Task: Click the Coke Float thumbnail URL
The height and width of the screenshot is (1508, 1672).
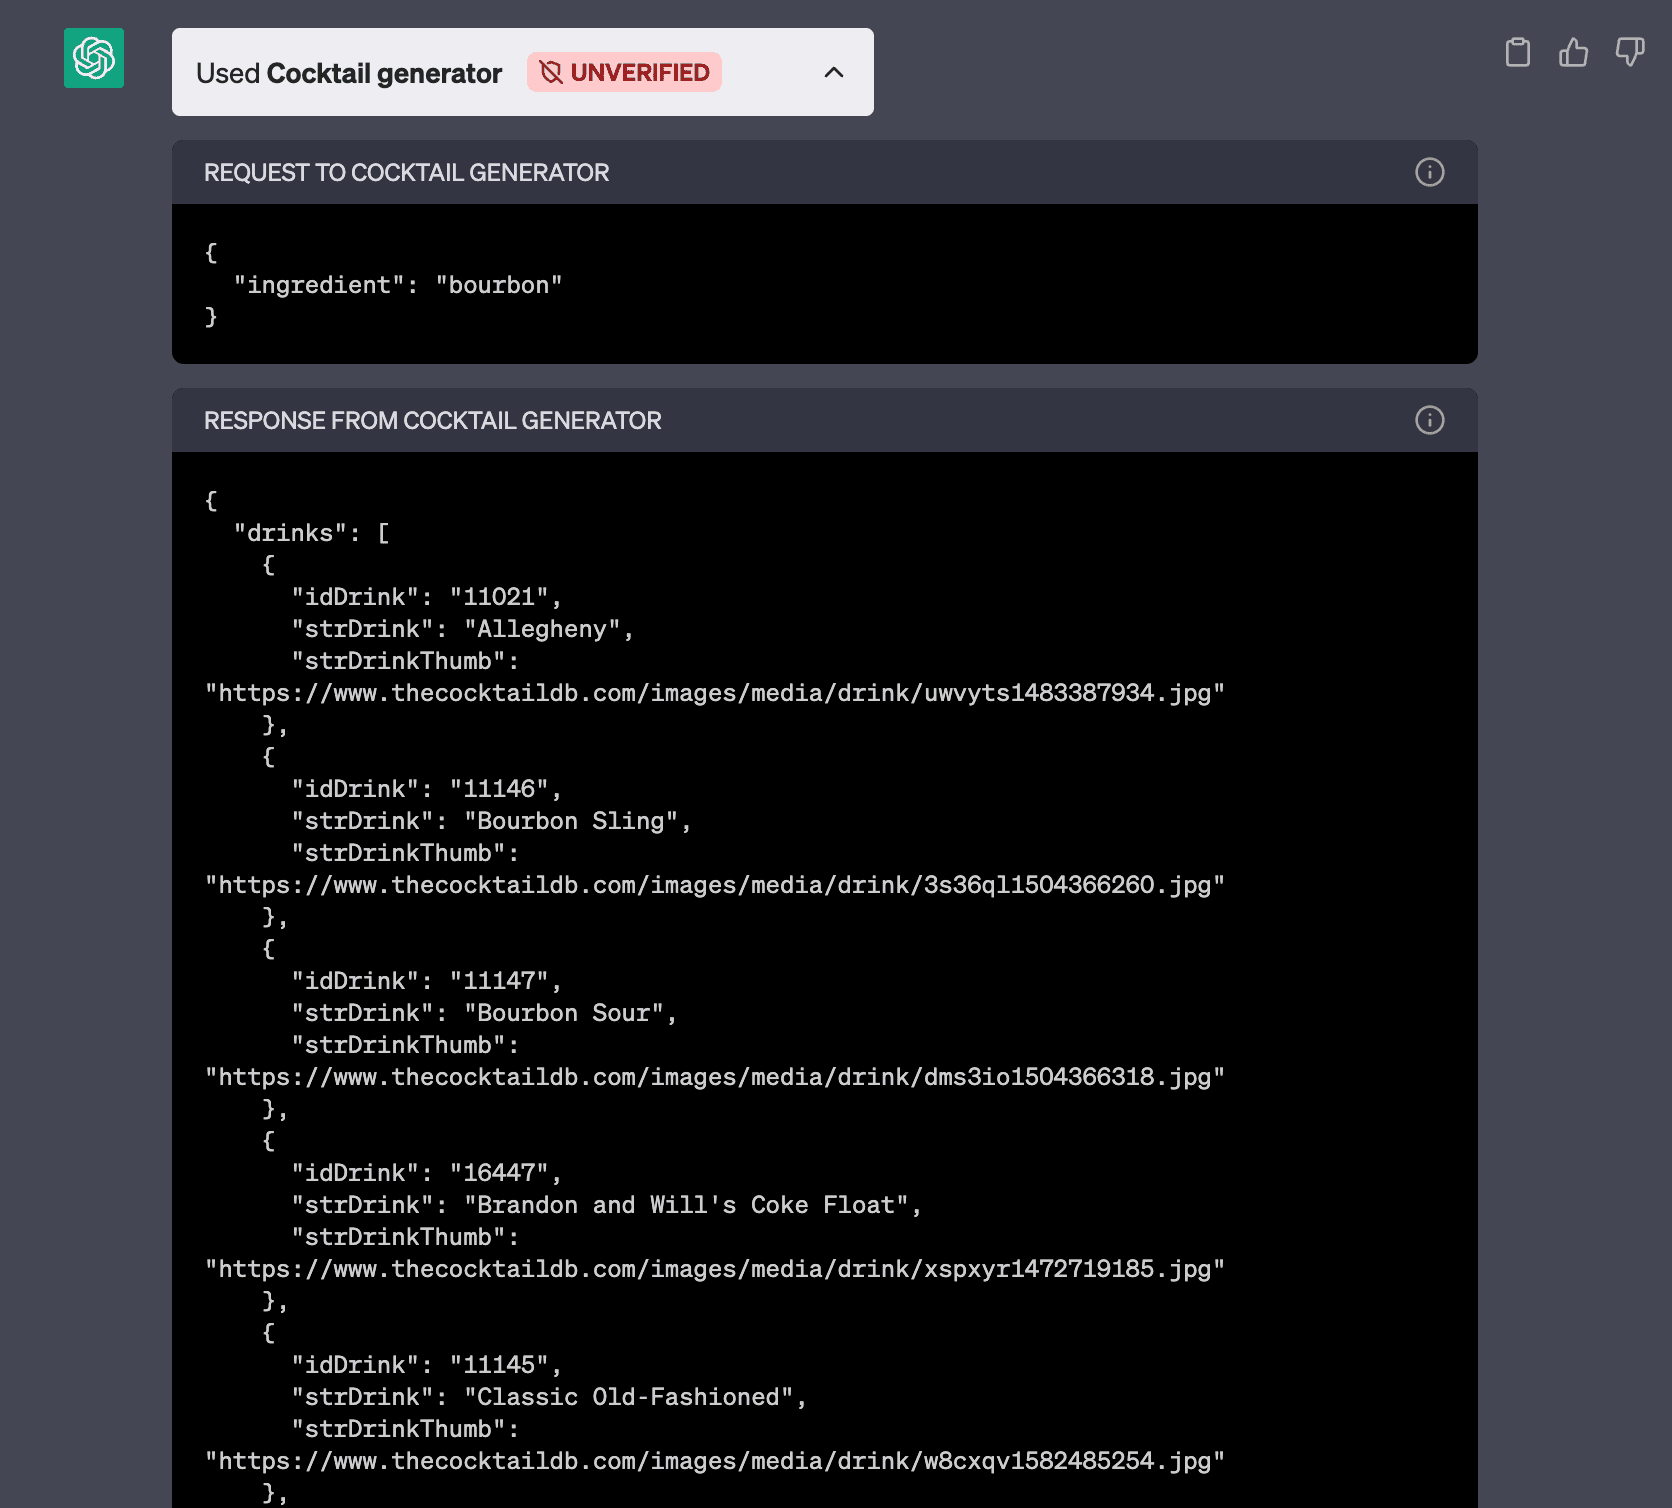Action: pos(714,1269)
